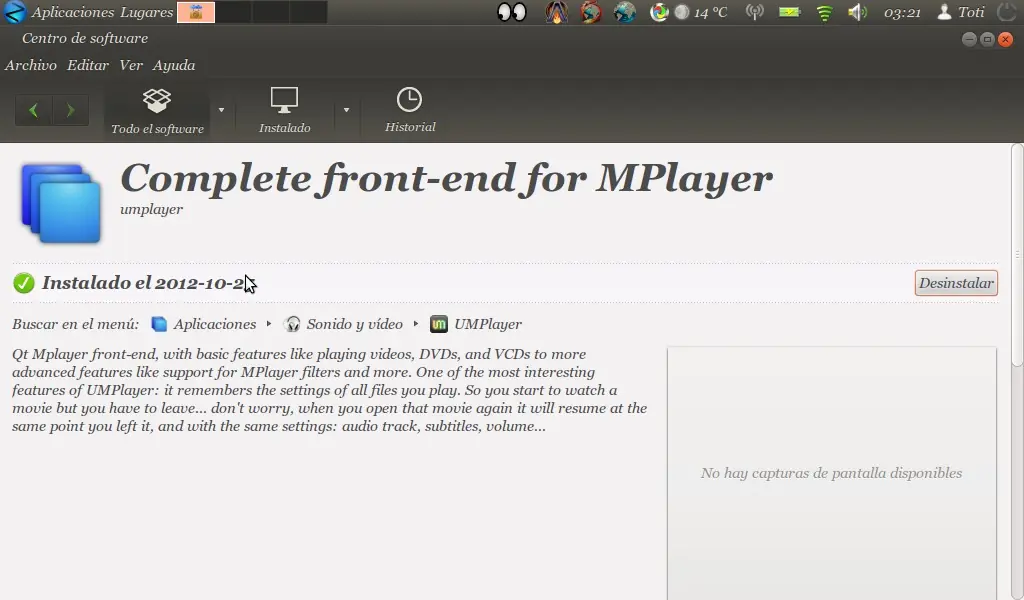
Task: Open the Instalado section
Action: tap(284, 111)
